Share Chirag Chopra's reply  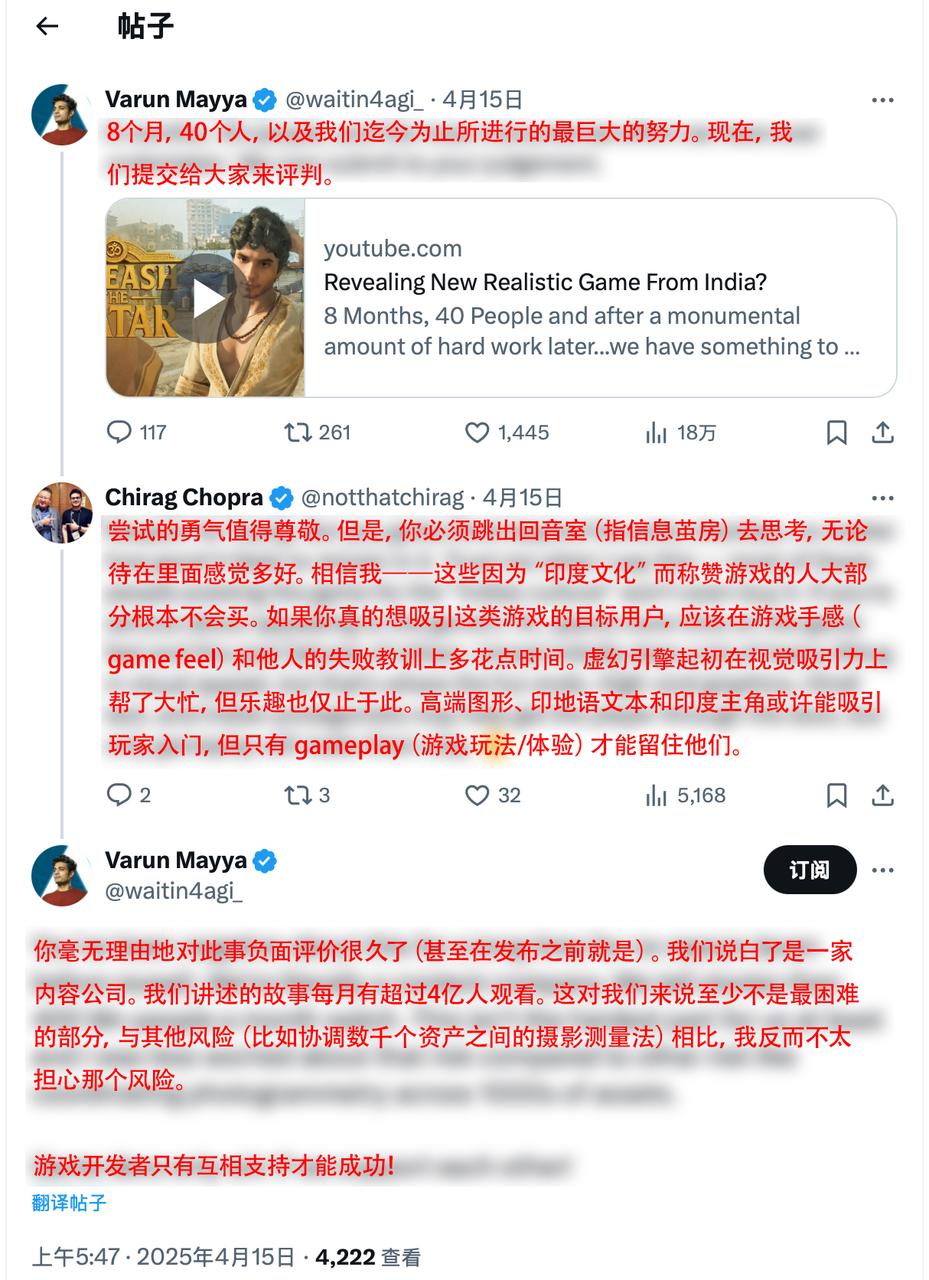pos(883,795)
